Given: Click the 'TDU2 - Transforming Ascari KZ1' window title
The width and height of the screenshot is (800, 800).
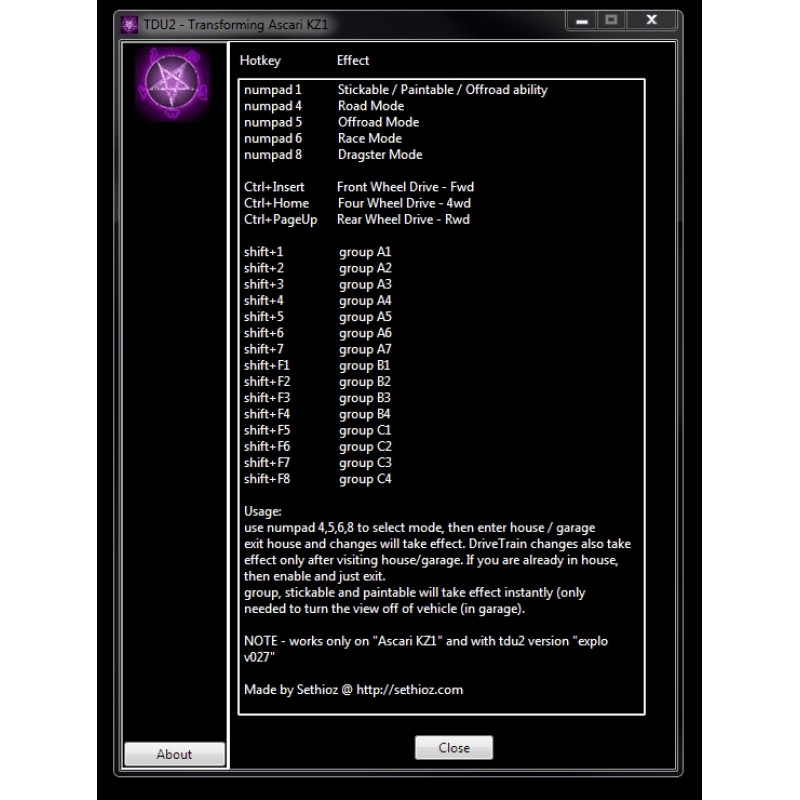Looking at the screenshot, I should click(236, 24).
